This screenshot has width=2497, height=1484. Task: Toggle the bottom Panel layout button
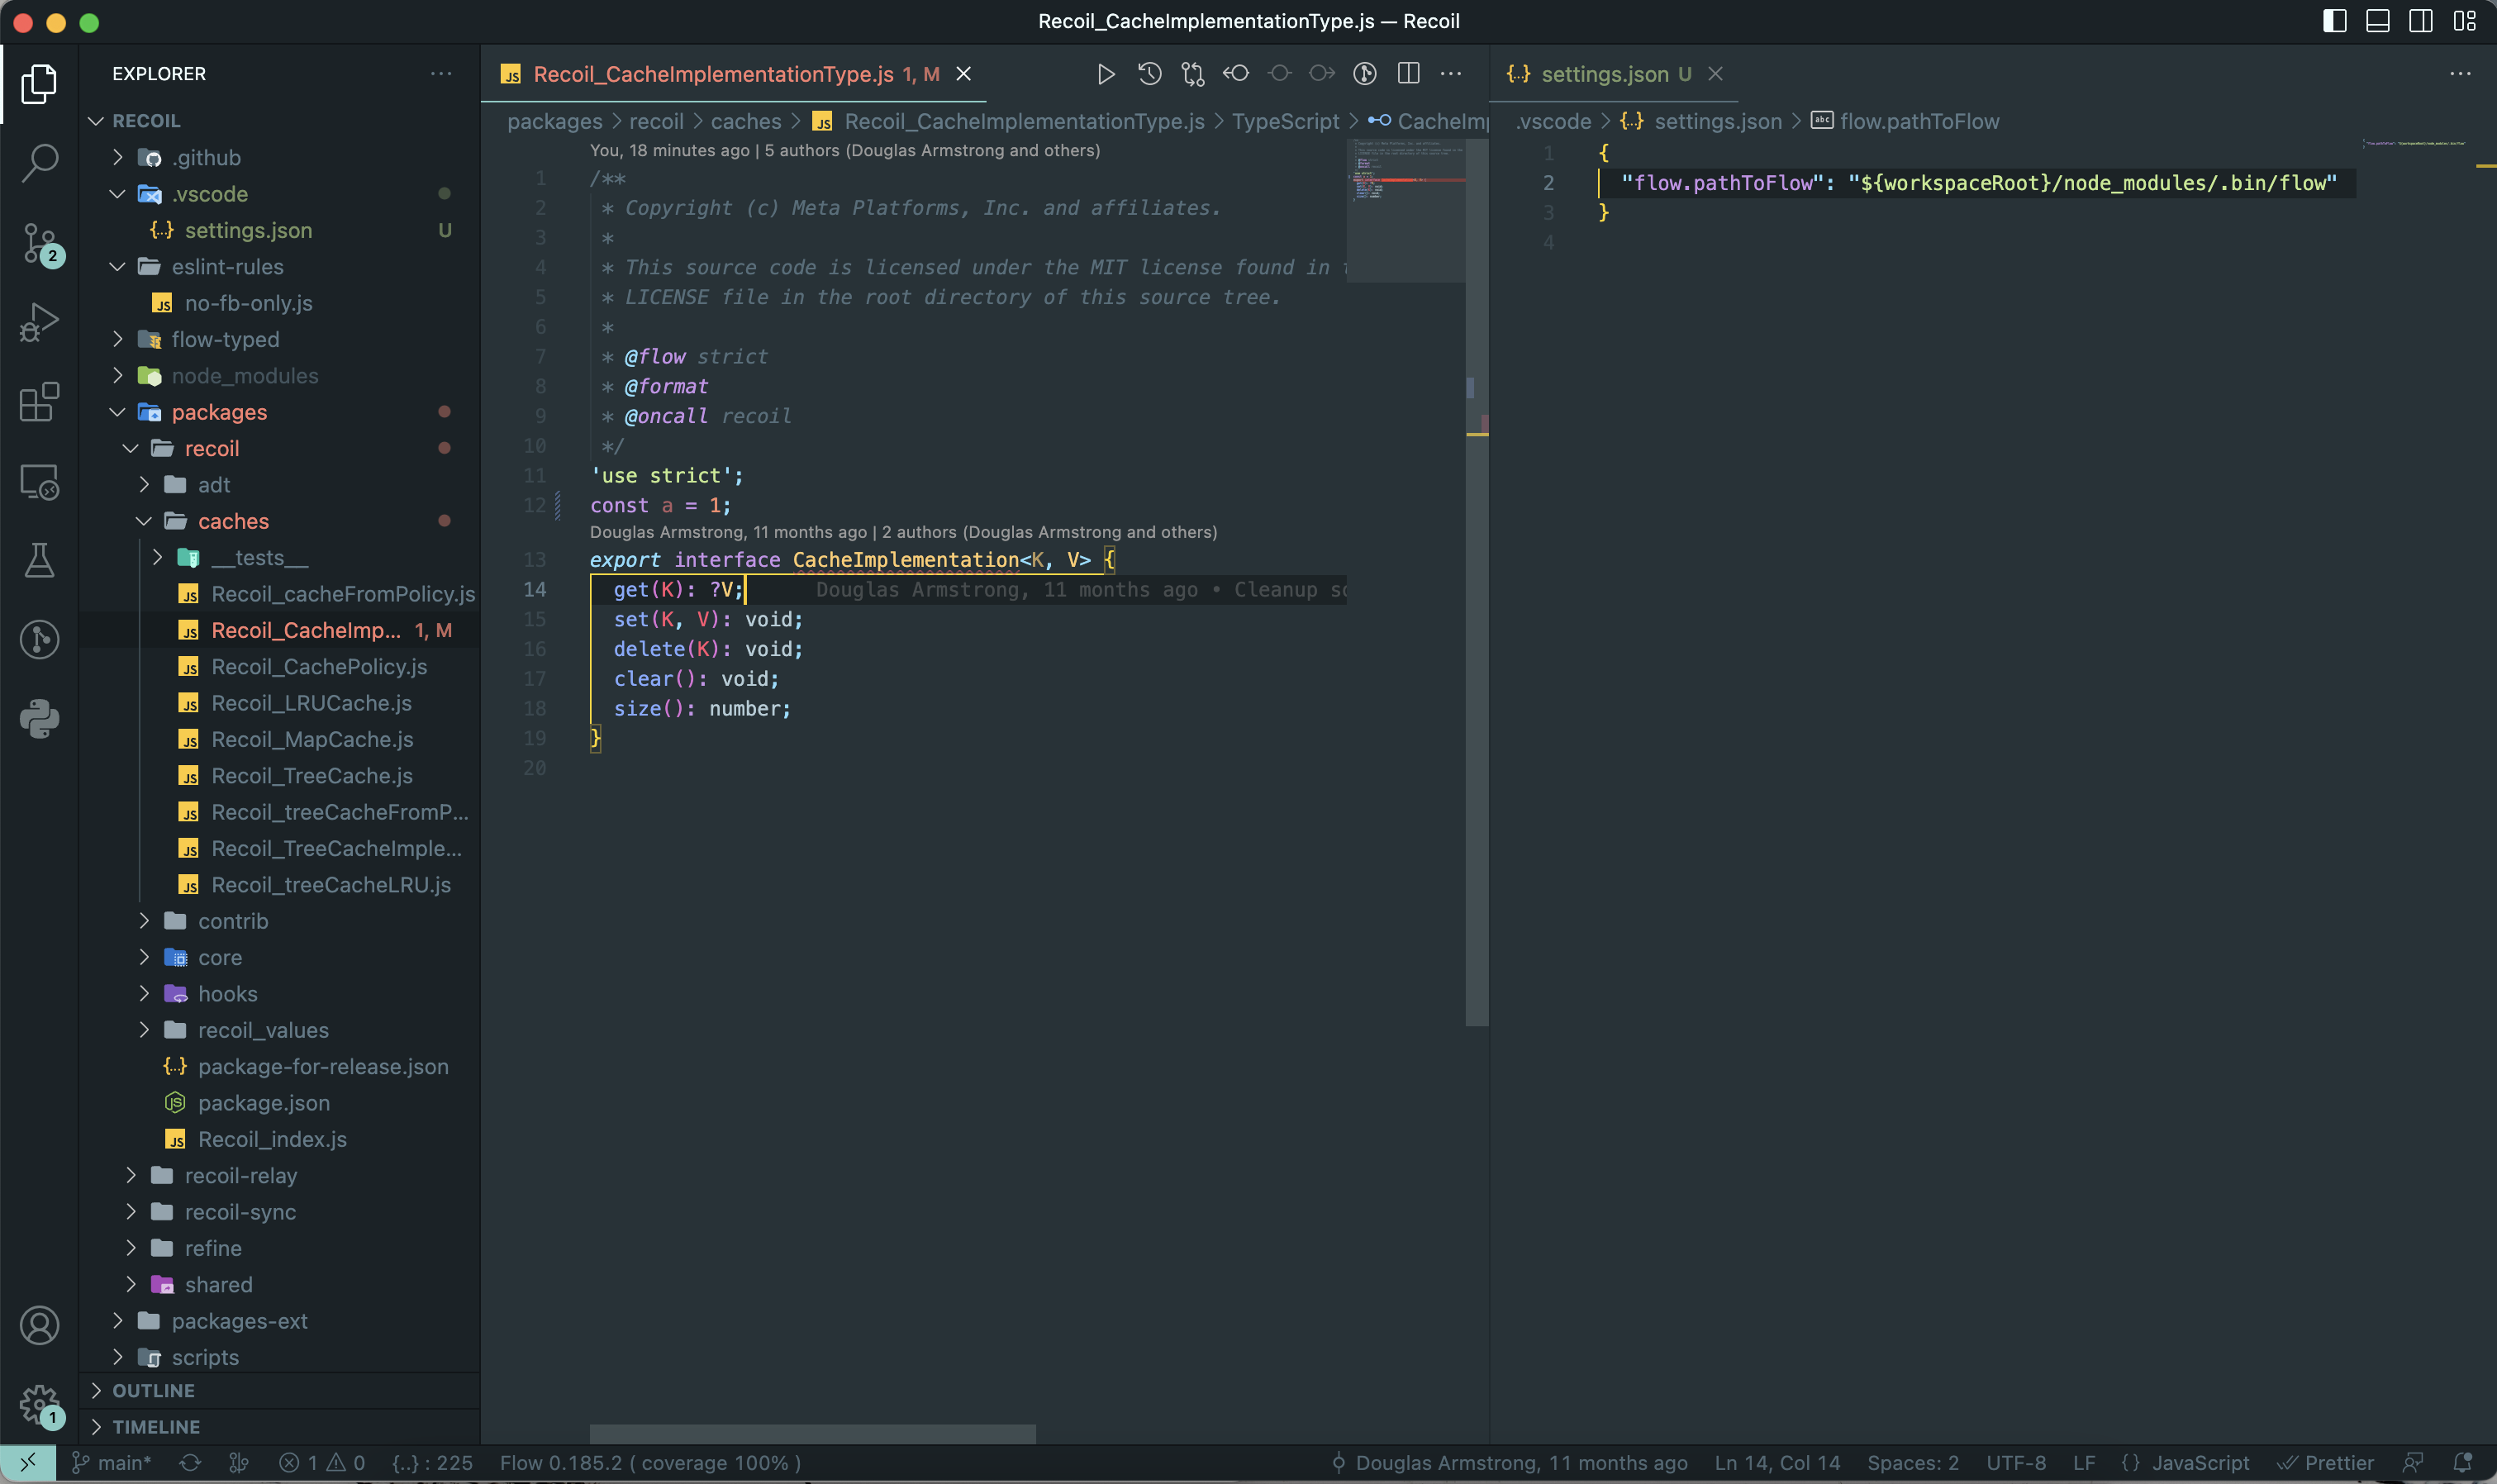click(2377, 21)
